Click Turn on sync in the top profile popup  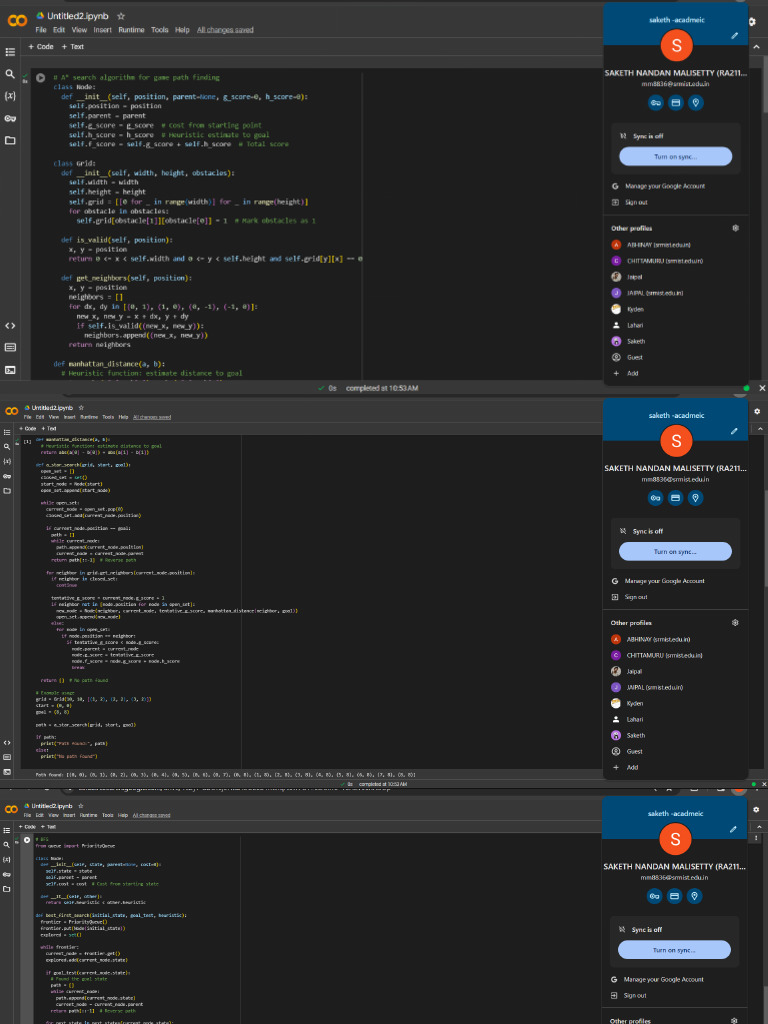pos(675,157)
